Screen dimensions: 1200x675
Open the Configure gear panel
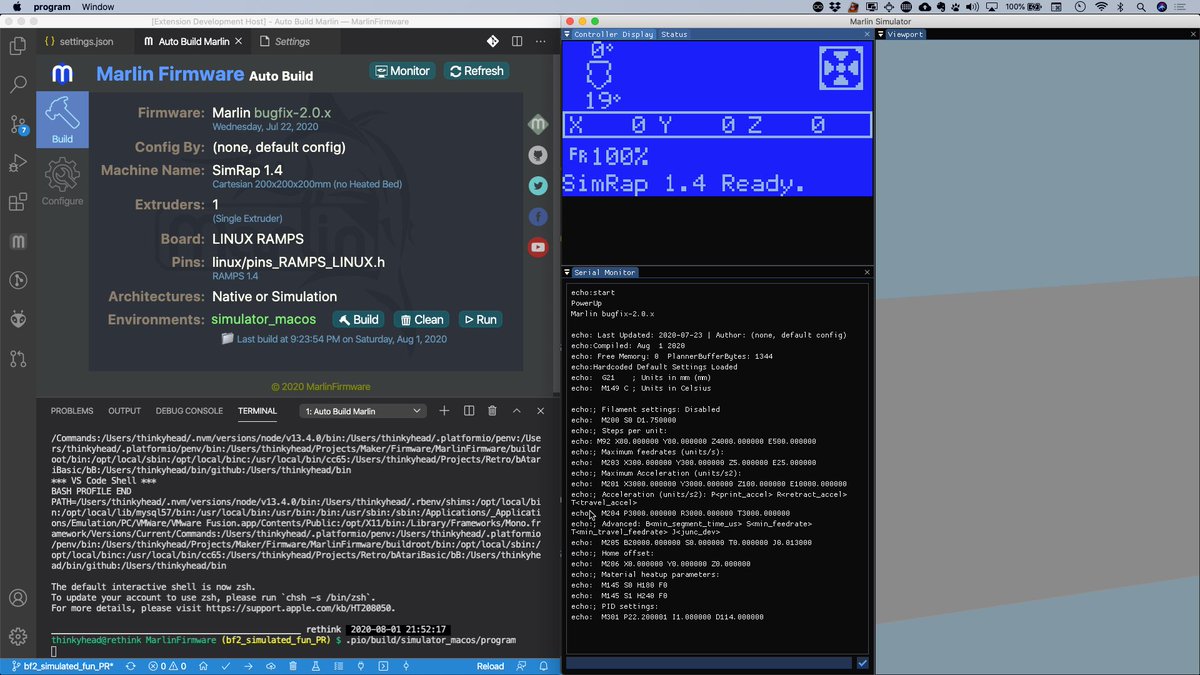pos(62,178)
